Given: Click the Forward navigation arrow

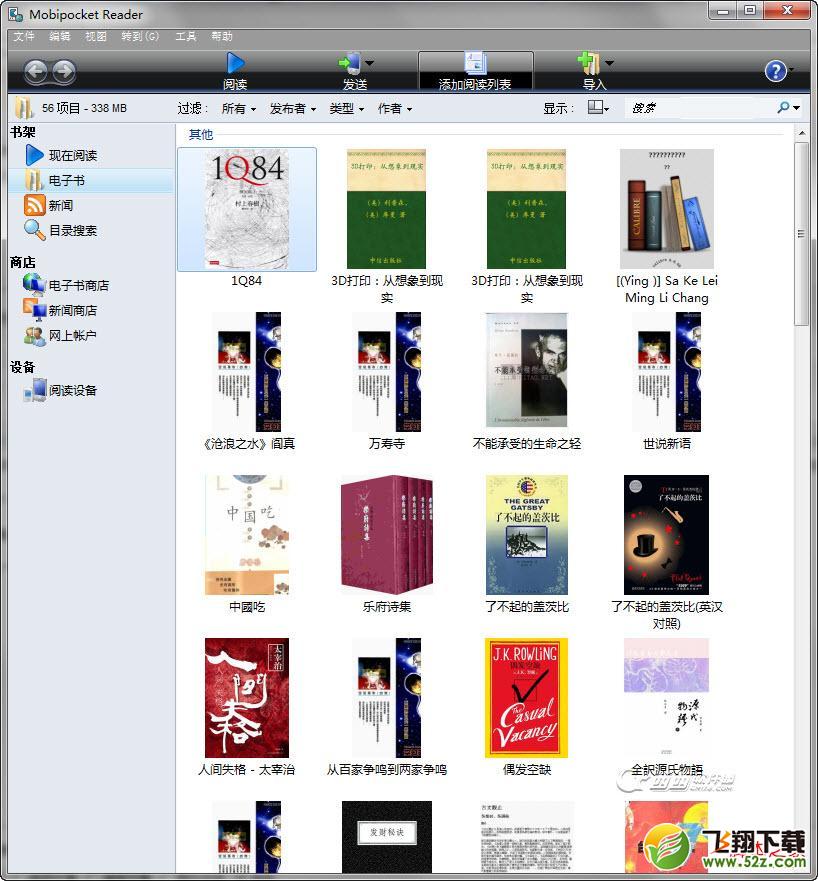Looking at the screenshot, I should (64, 71).
